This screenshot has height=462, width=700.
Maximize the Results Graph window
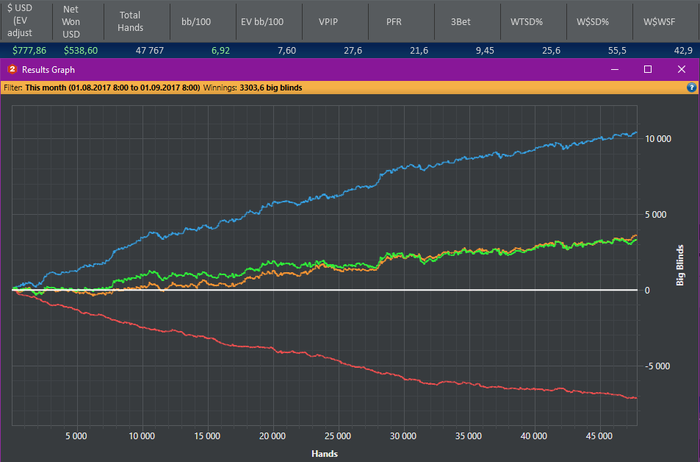pos(648,69)
